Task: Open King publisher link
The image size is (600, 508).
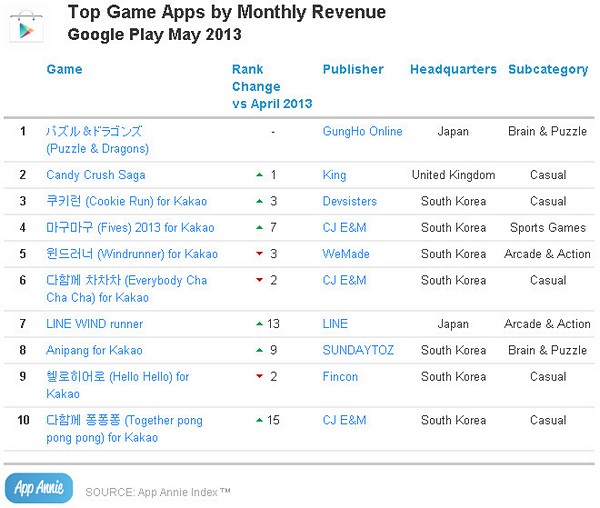Action: (334, 175)
